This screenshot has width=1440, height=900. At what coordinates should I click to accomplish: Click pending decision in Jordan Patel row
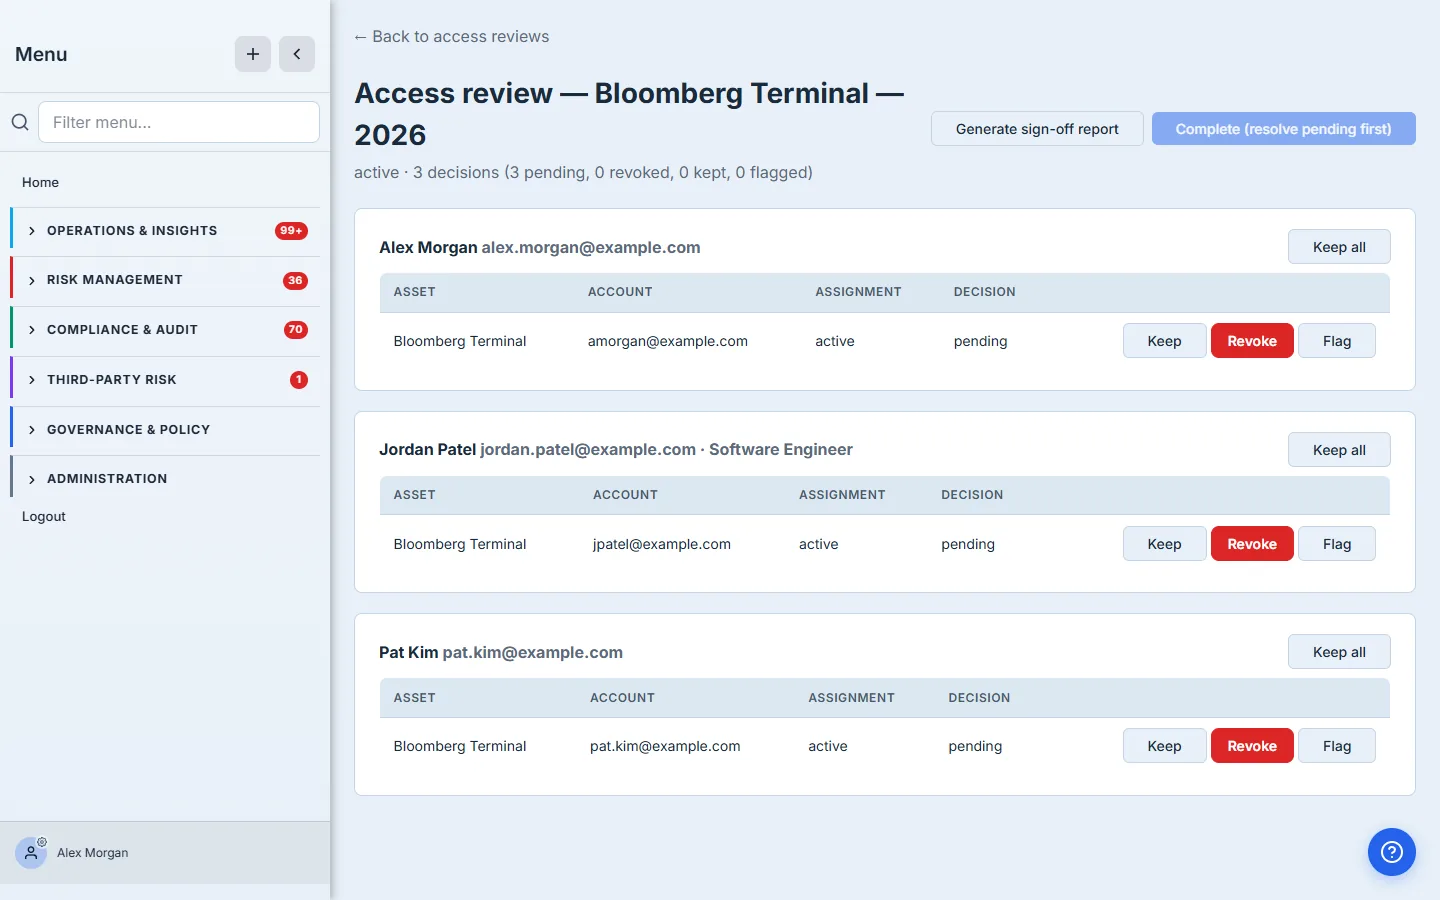(968, 544)
